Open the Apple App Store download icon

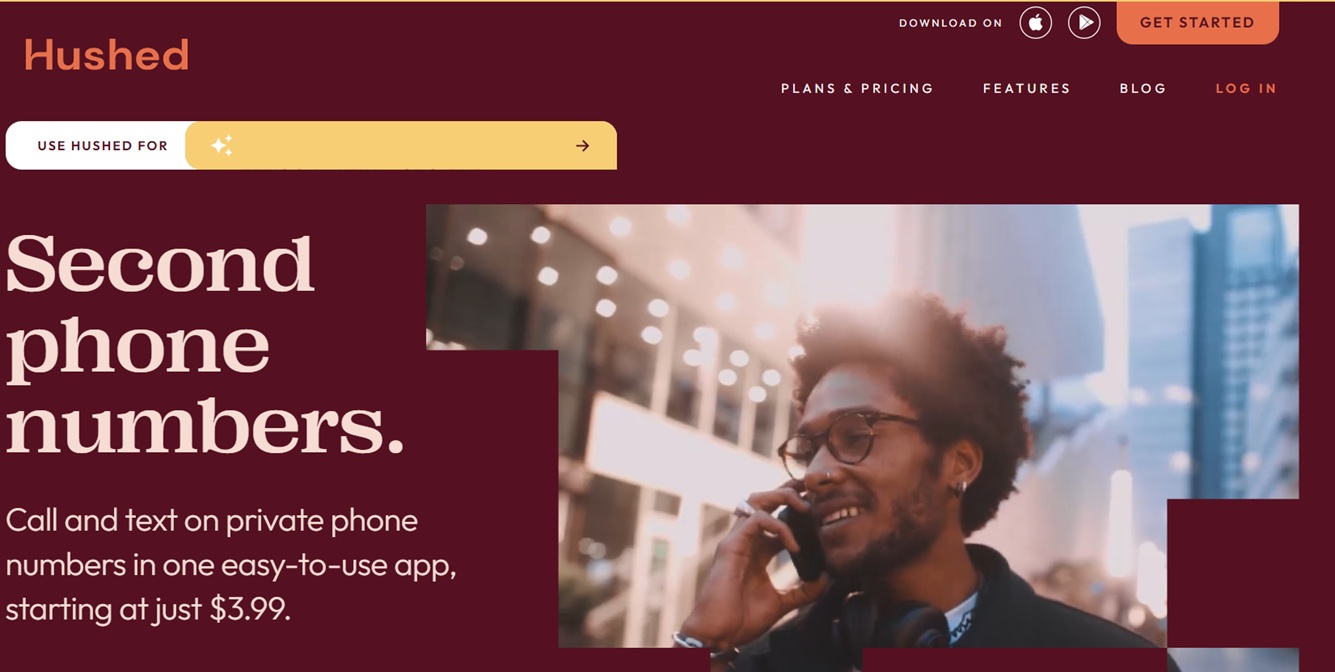[1035, 22]
